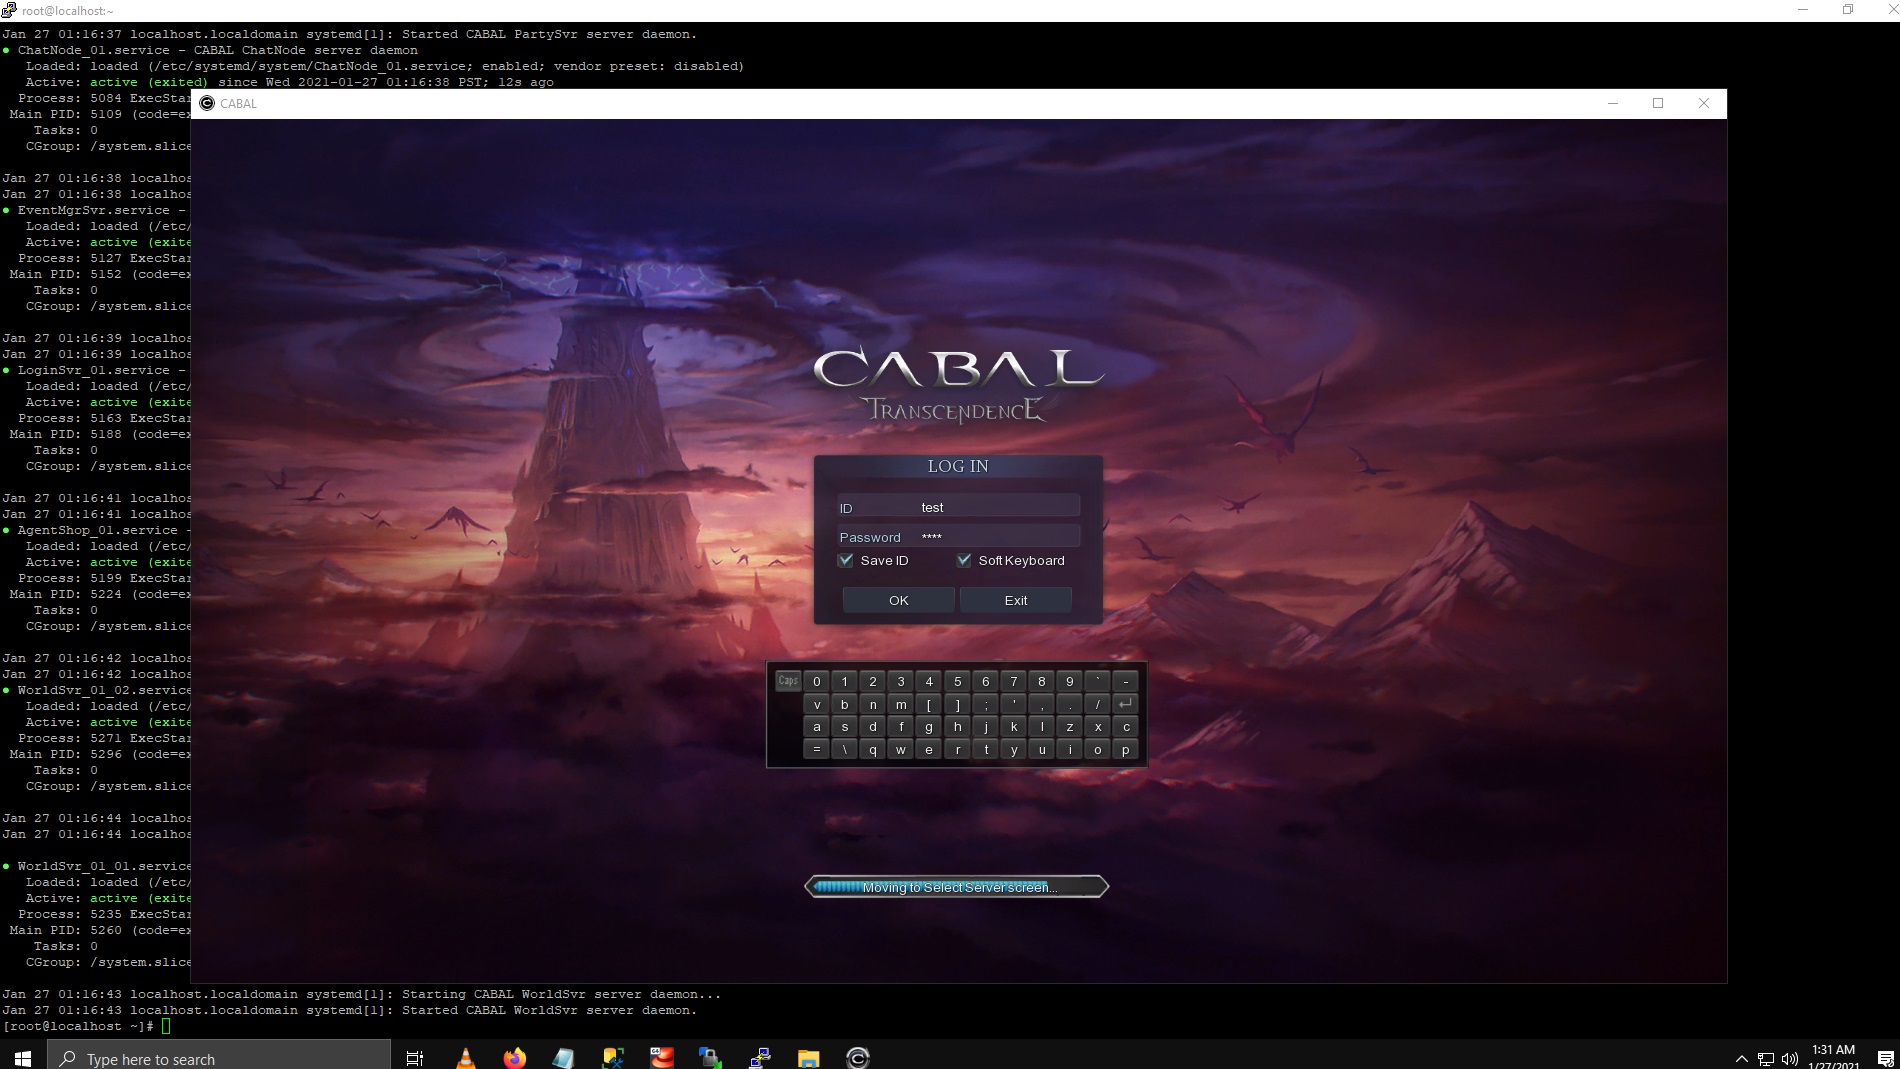Open the network status tray icon
Screen dimensions: 1900x1069
pyautogui.click(x=1766, y=1058)
